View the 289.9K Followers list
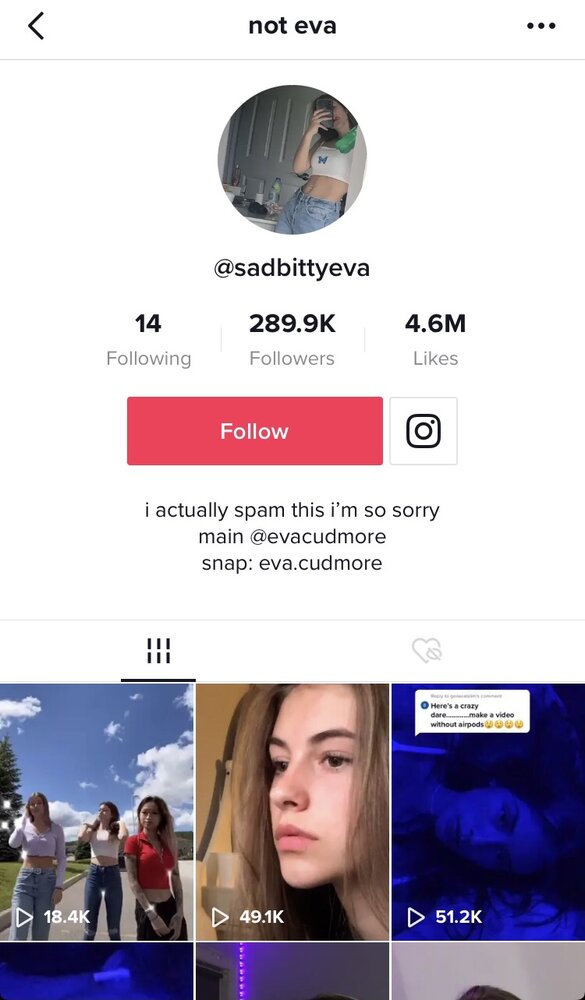Screen dimensions: 585x1000 click(292, 340)
